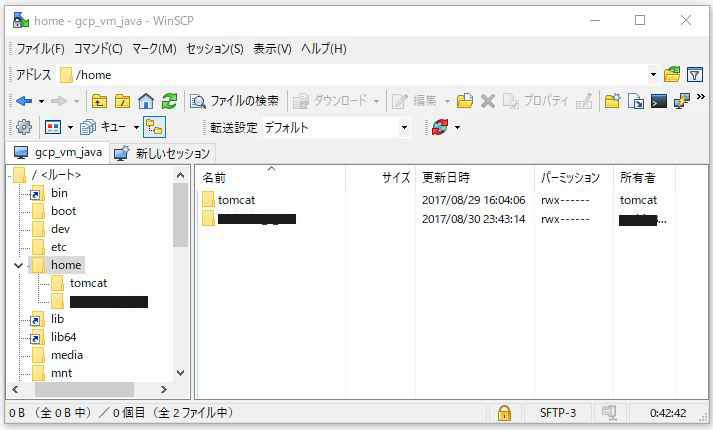Screen dimensions: 713x430
Task: Open session in PuTTY icon
Action: (x=682, y=101)
